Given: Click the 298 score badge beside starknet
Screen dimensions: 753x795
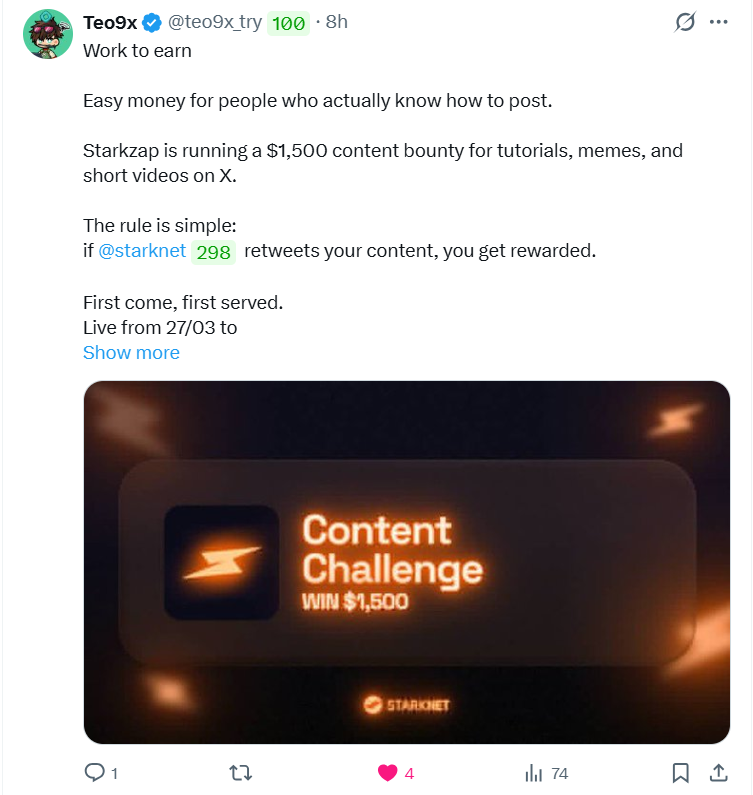Looking at the screenshot, I should click(x=213, y=252).
